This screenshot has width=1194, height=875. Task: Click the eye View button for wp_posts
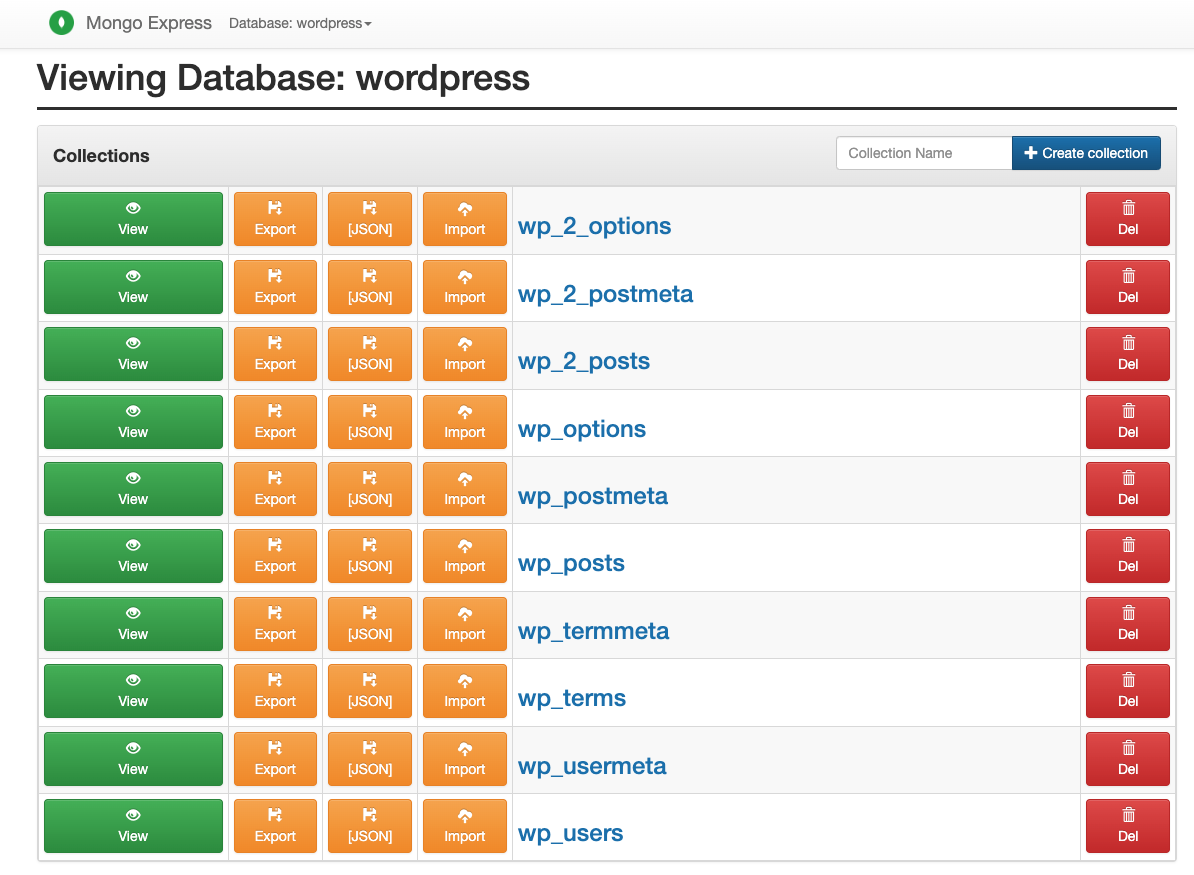133,556
